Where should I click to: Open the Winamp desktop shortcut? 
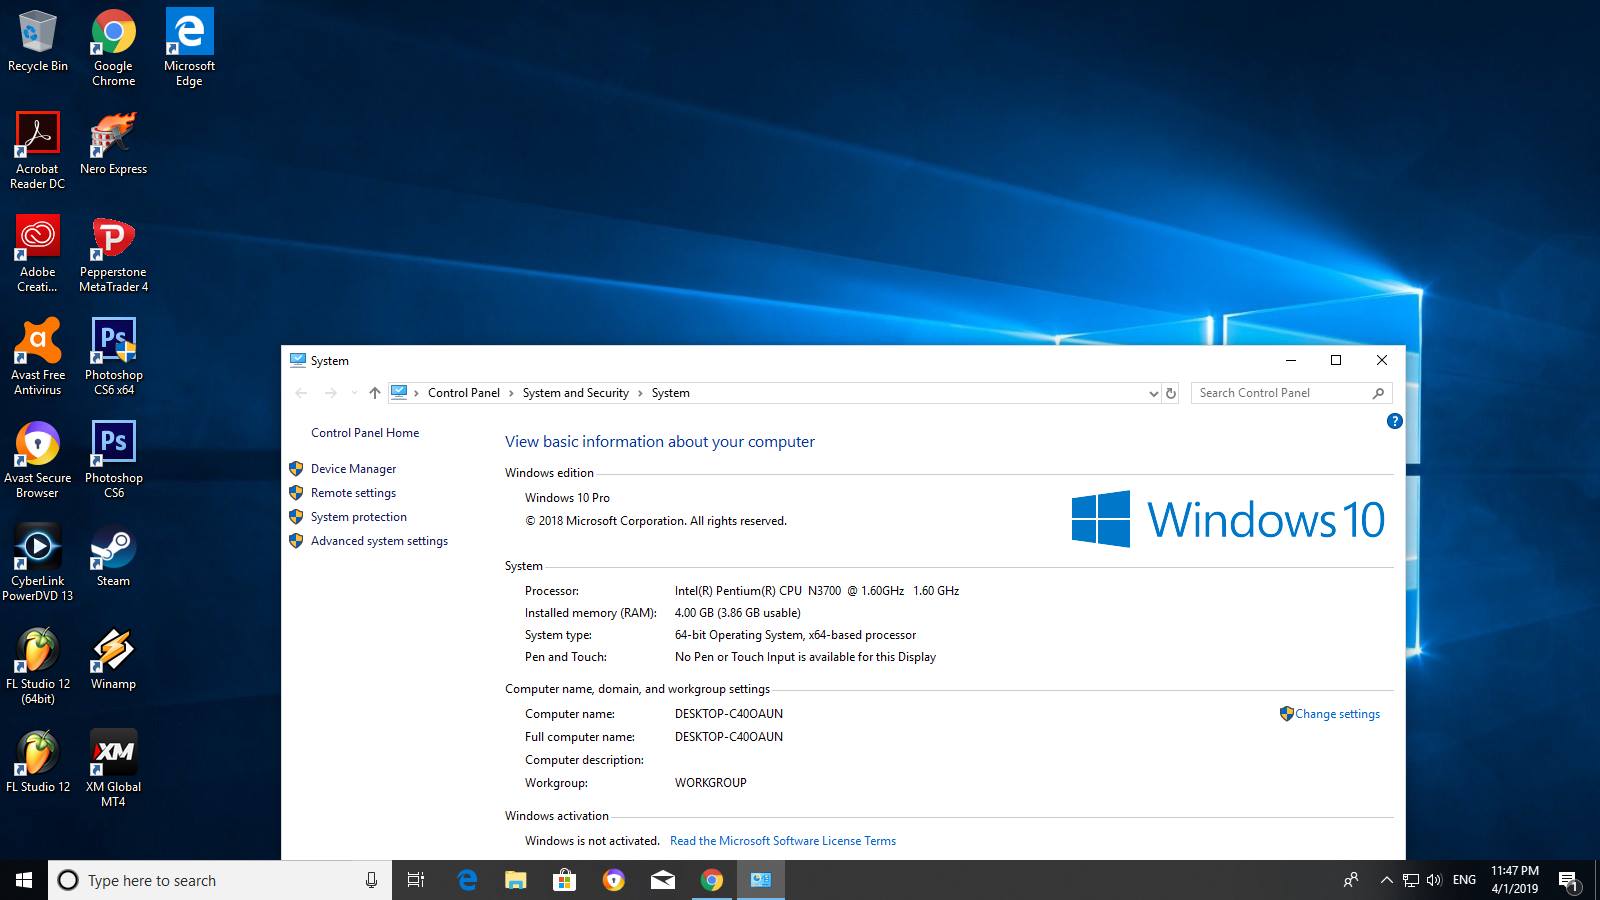tap(113, 659)
